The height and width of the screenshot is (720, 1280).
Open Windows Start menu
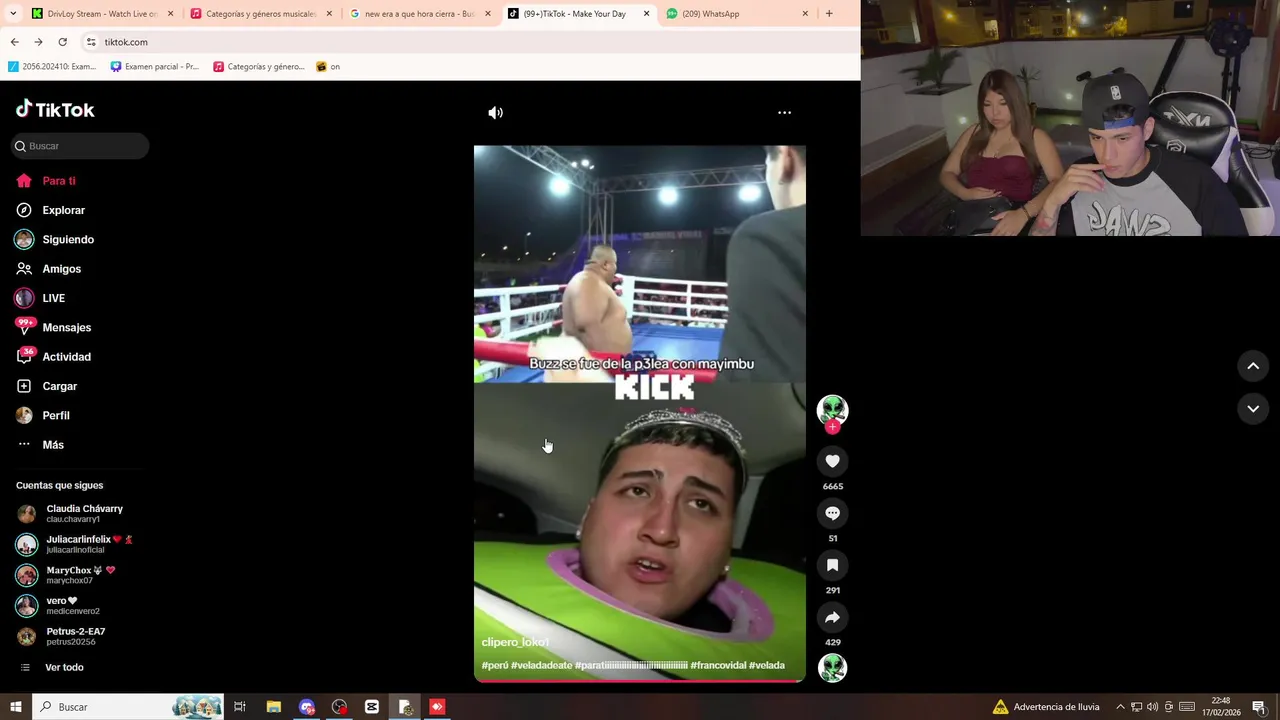click(x=15, y=707)
